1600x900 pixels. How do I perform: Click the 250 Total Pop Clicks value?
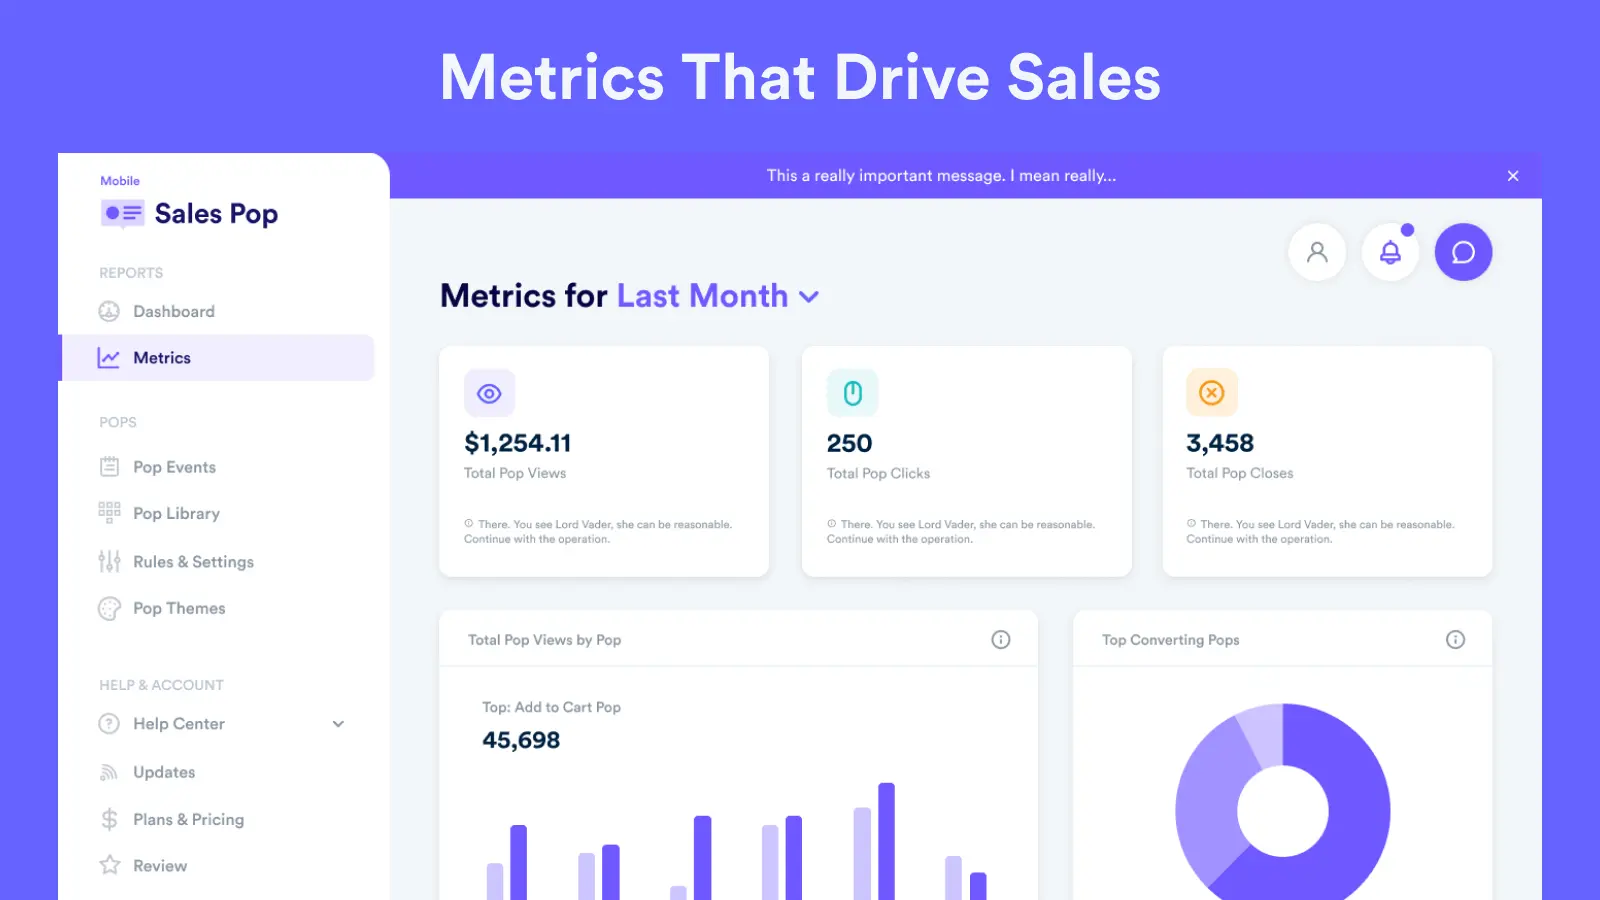pos(849,443)
